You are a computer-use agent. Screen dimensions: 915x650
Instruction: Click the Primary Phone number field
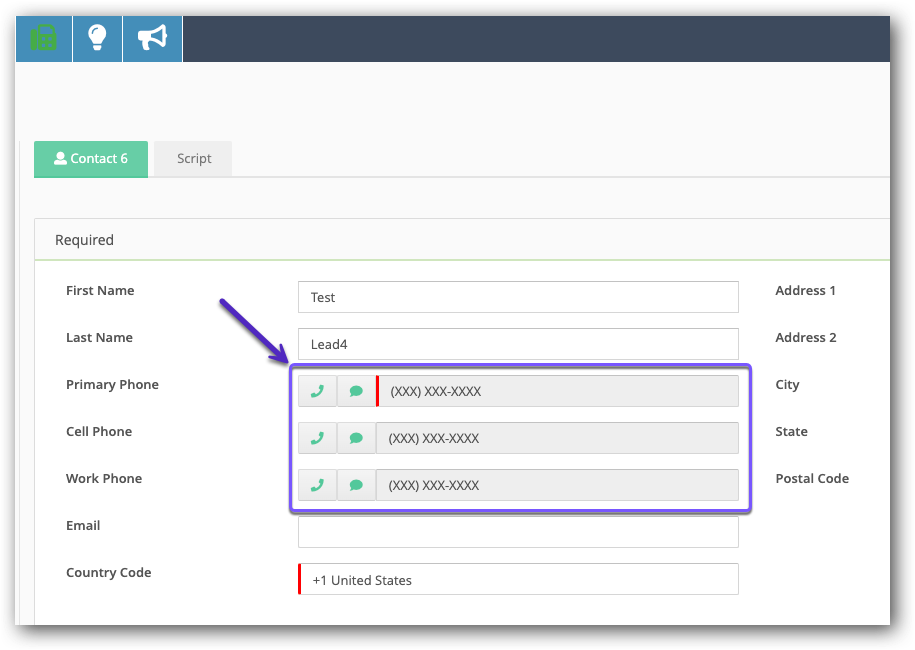(557, 391)
